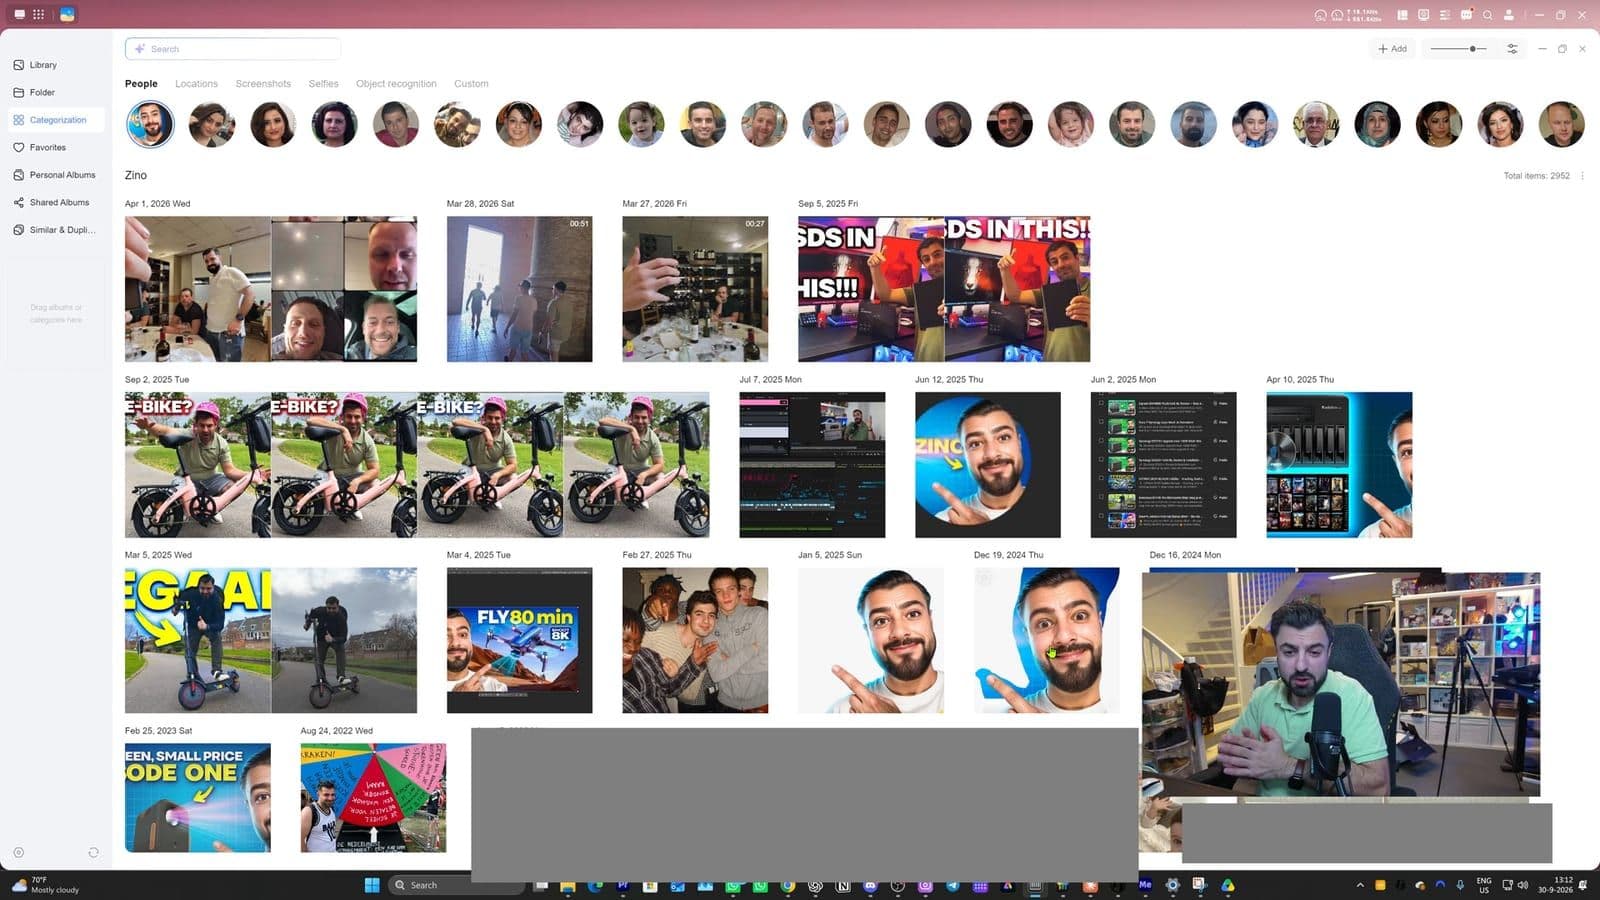Open the Aug 24, 2022 Kraken photo
This screenshot has height=900, width=1600.
point(373,798)
